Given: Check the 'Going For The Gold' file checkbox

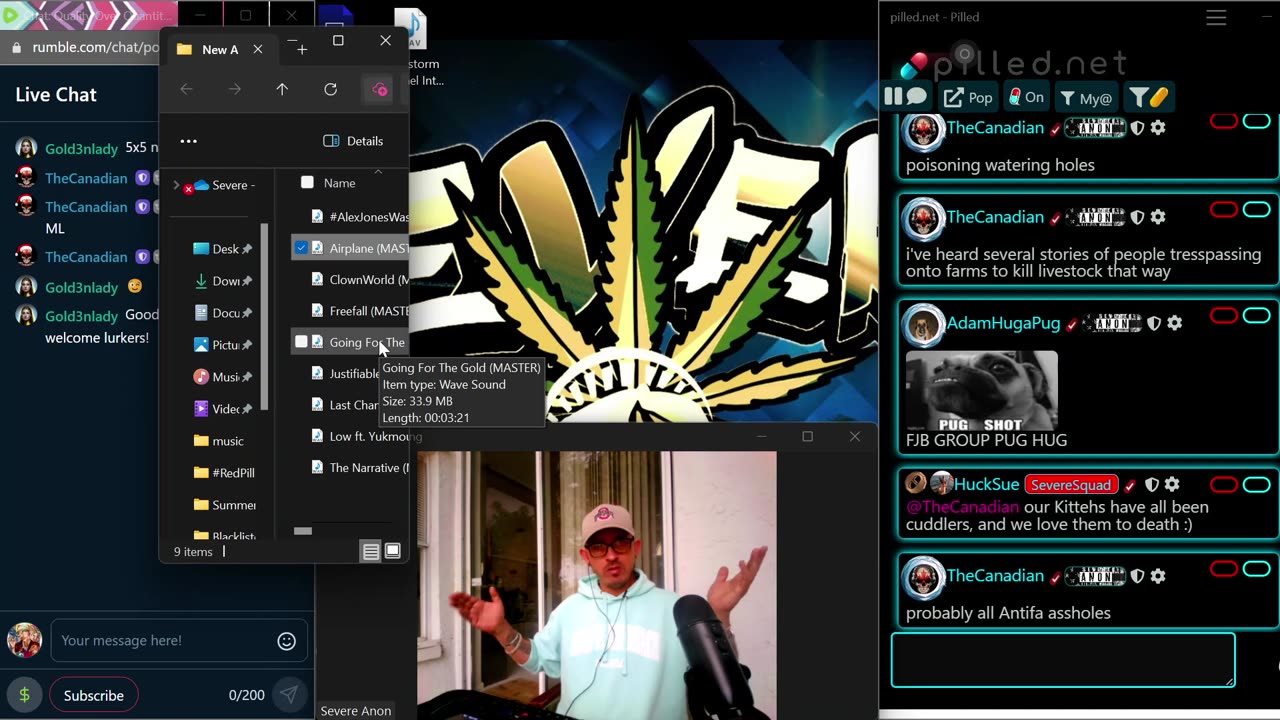Looking at the screenshot, I should (x=301, y=342).
